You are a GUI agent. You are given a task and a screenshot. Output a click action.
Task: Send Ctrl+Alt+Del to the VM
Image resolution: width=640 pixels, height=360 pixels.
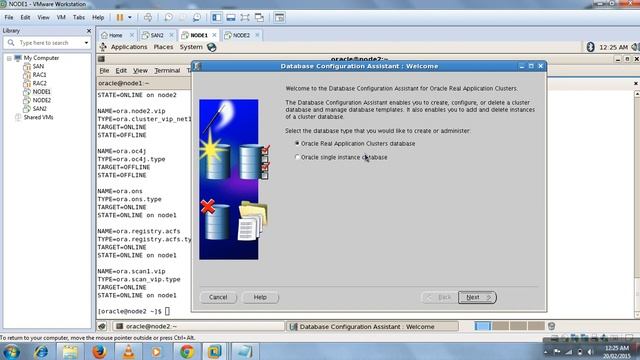pyautogui.click(x=148, y=18)
